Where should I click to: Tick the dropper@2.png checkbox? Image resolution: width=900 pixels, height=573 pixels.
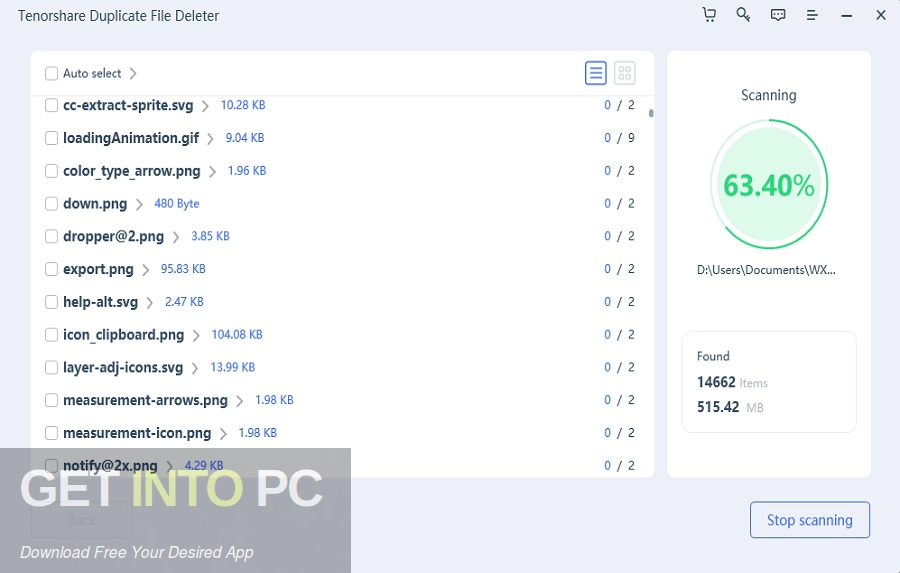52,236
